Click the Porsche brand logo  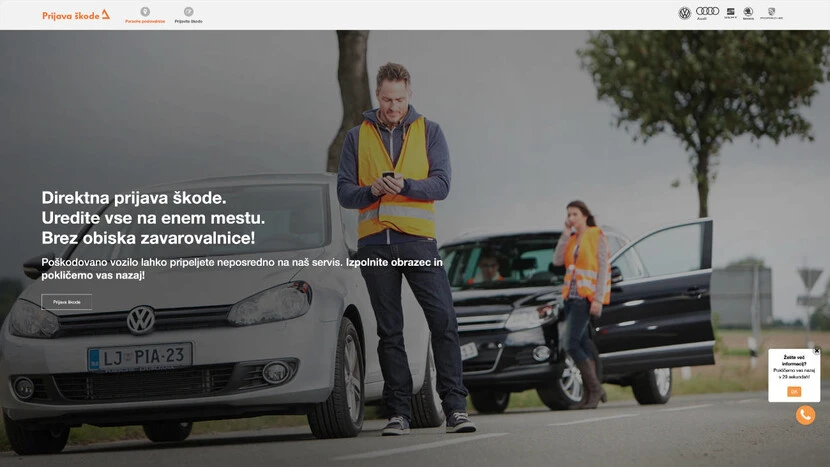[771, 12]
